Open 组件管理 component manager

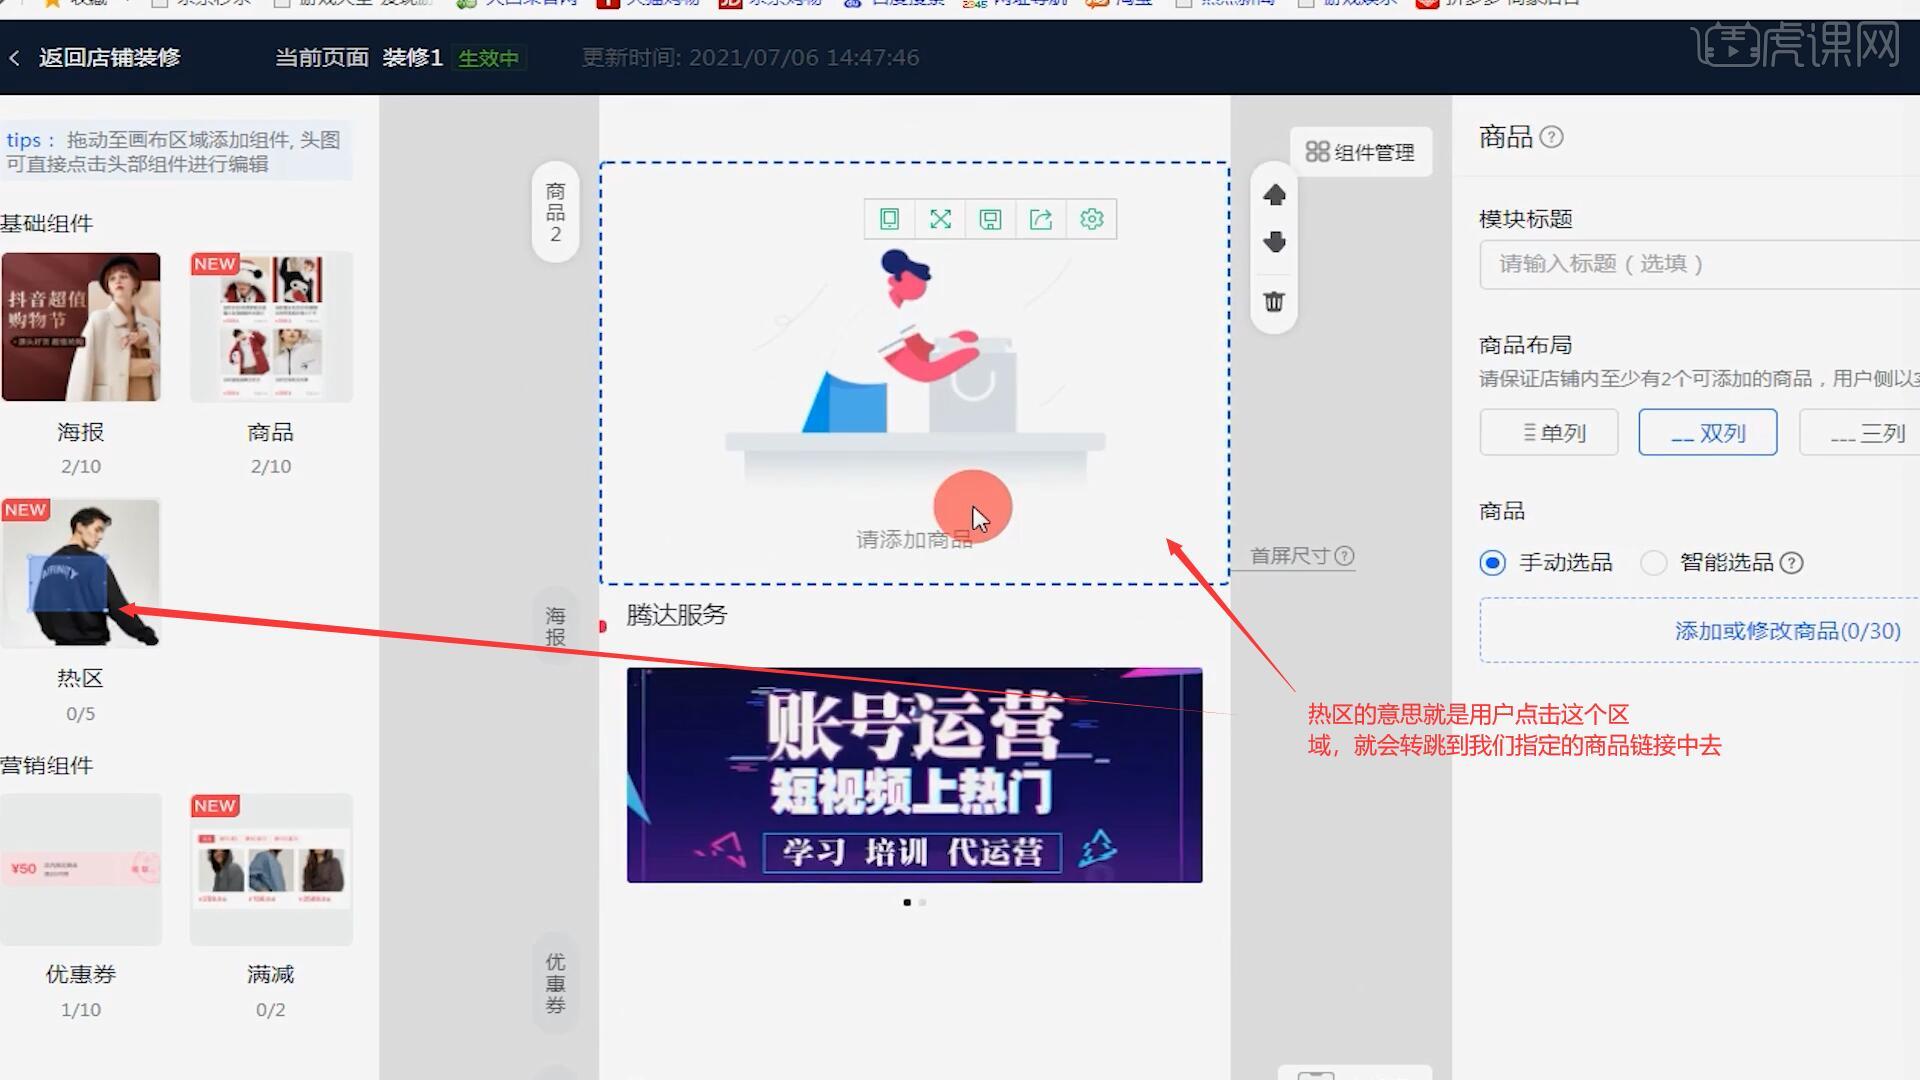coord(1360,152)
